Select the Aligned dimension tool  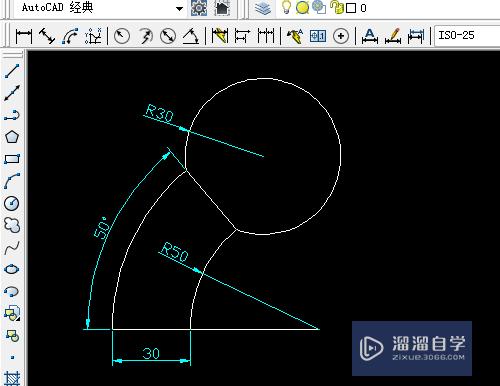click(x=47, y=36)
